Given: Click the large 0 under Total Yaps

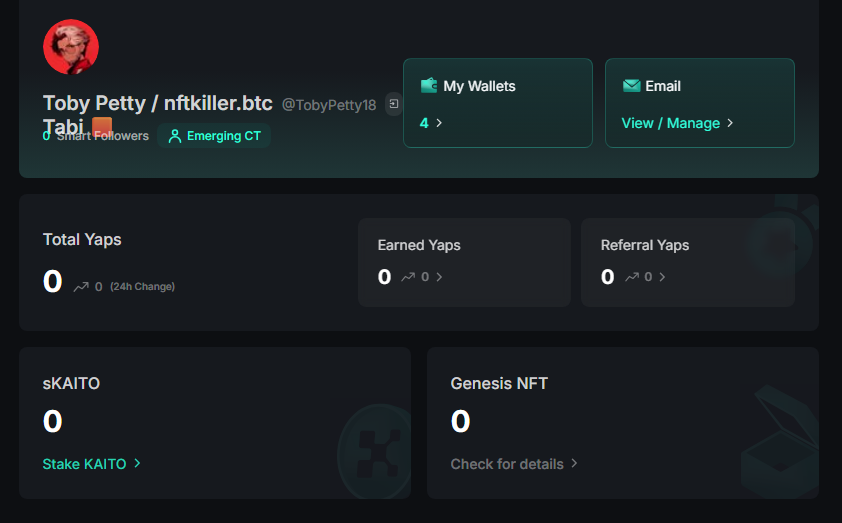Looking at the screenshot, I should click(x=53, y=281).
